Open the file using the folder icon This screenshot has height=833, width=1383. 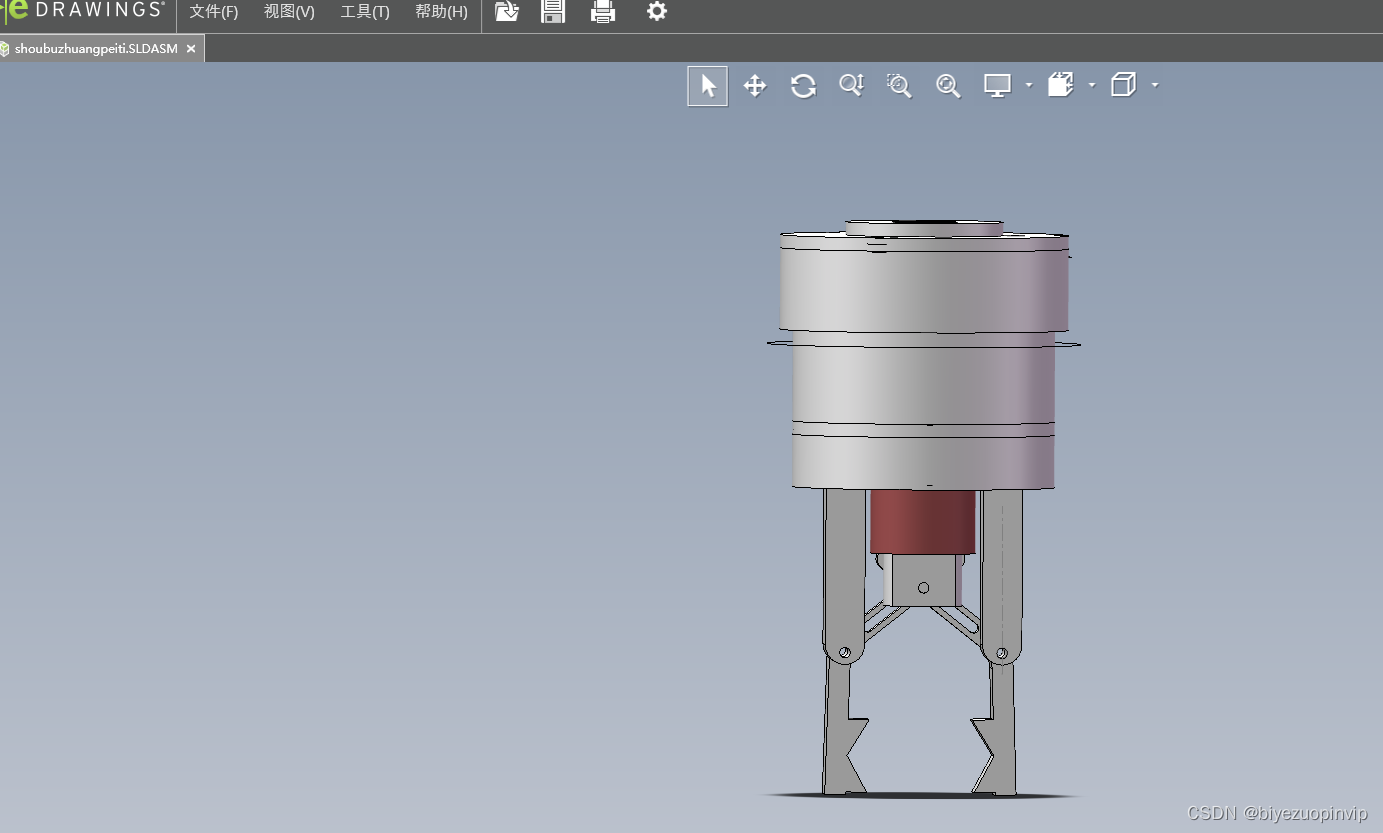[x=507, y=12]
